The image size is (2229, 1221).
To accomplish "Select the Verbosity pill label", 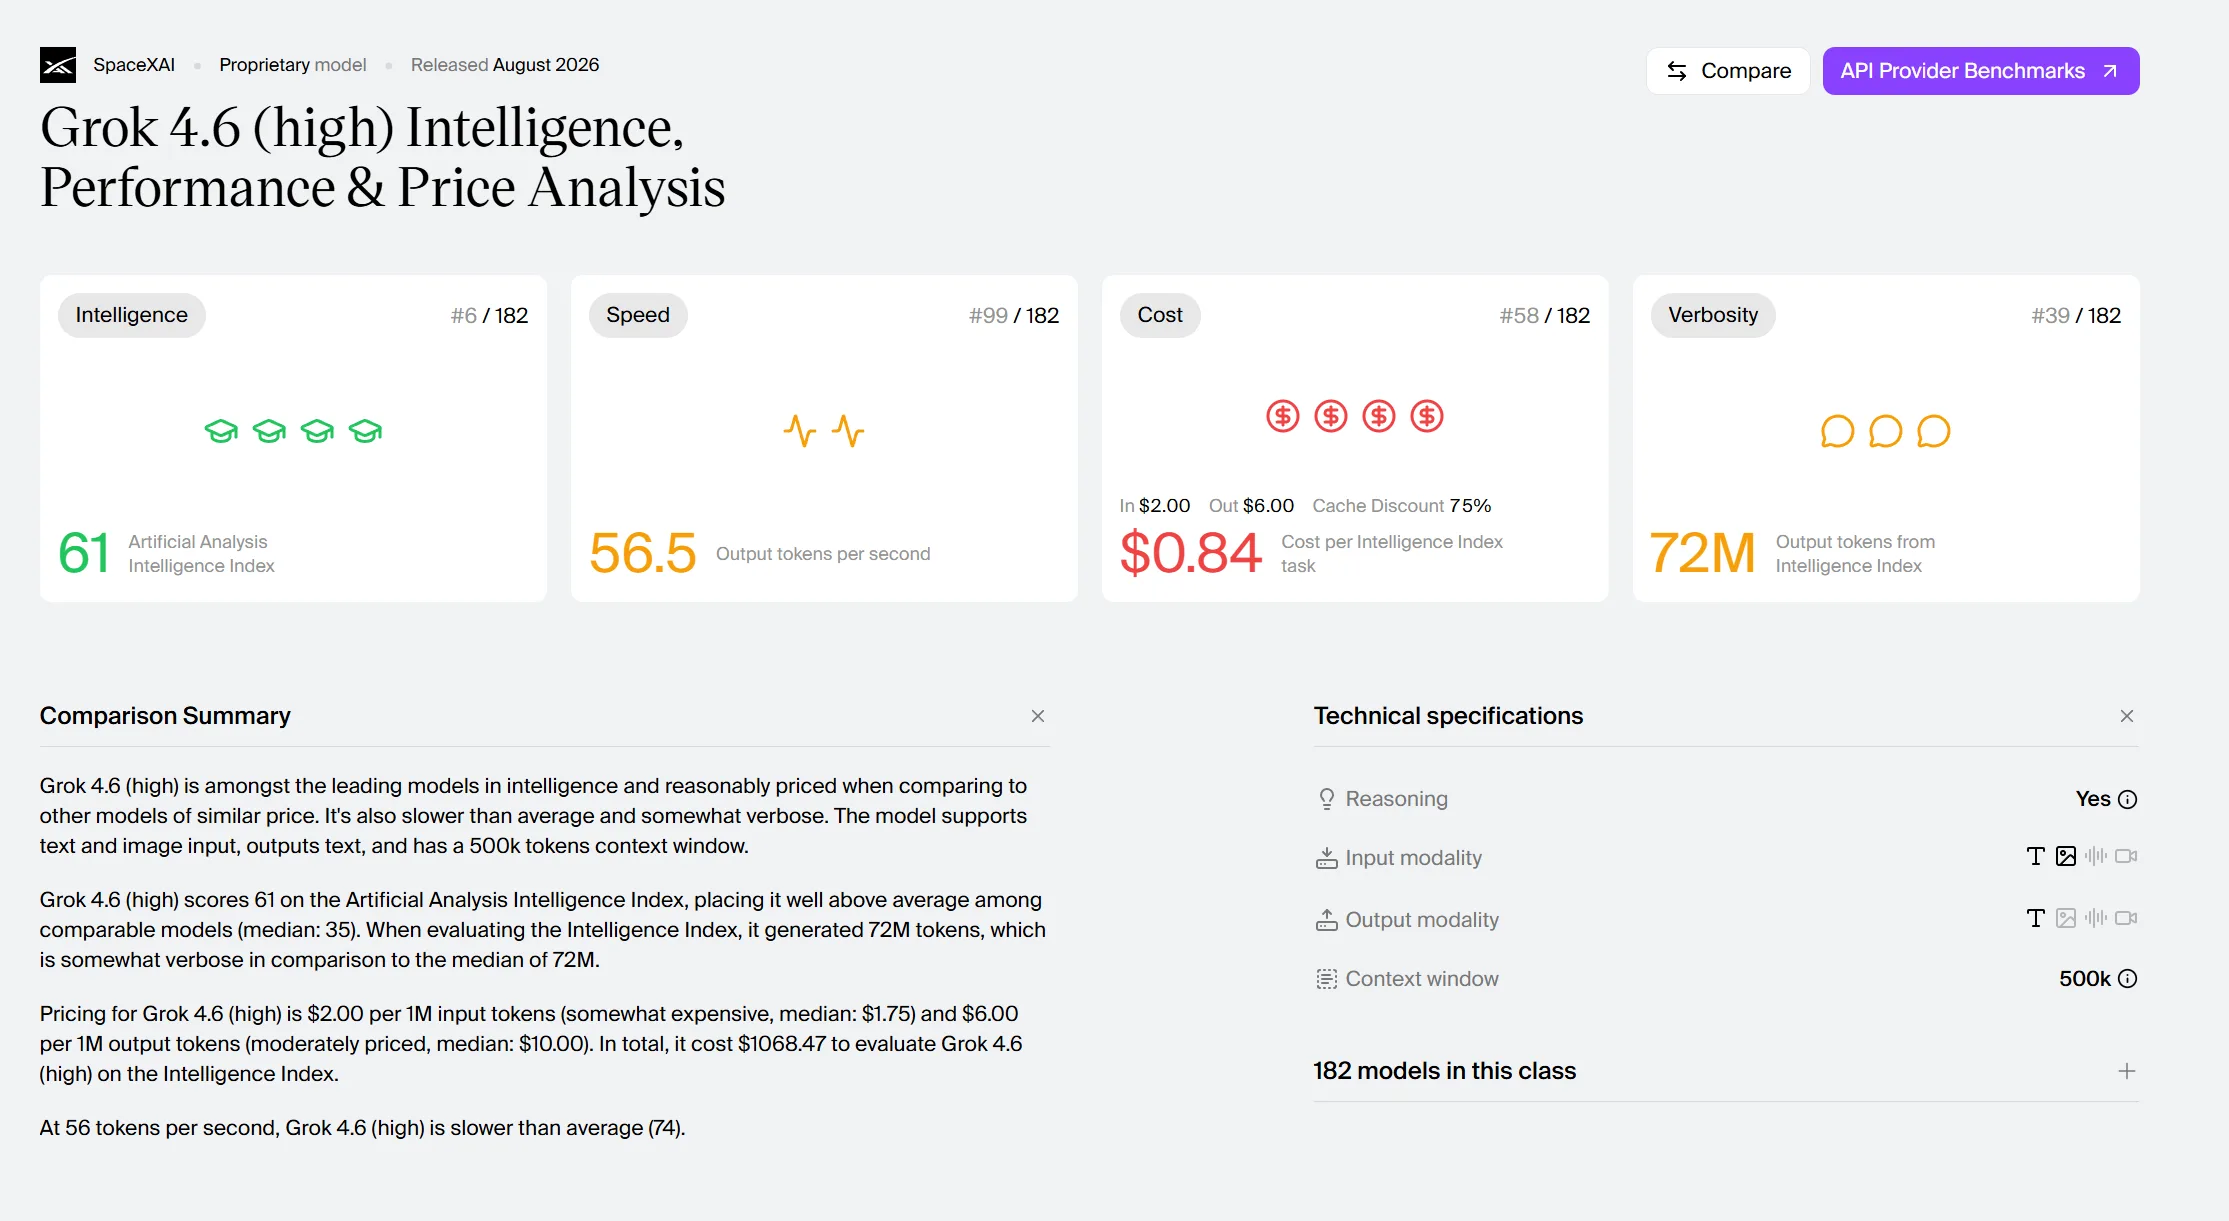I will (1713, 315).
